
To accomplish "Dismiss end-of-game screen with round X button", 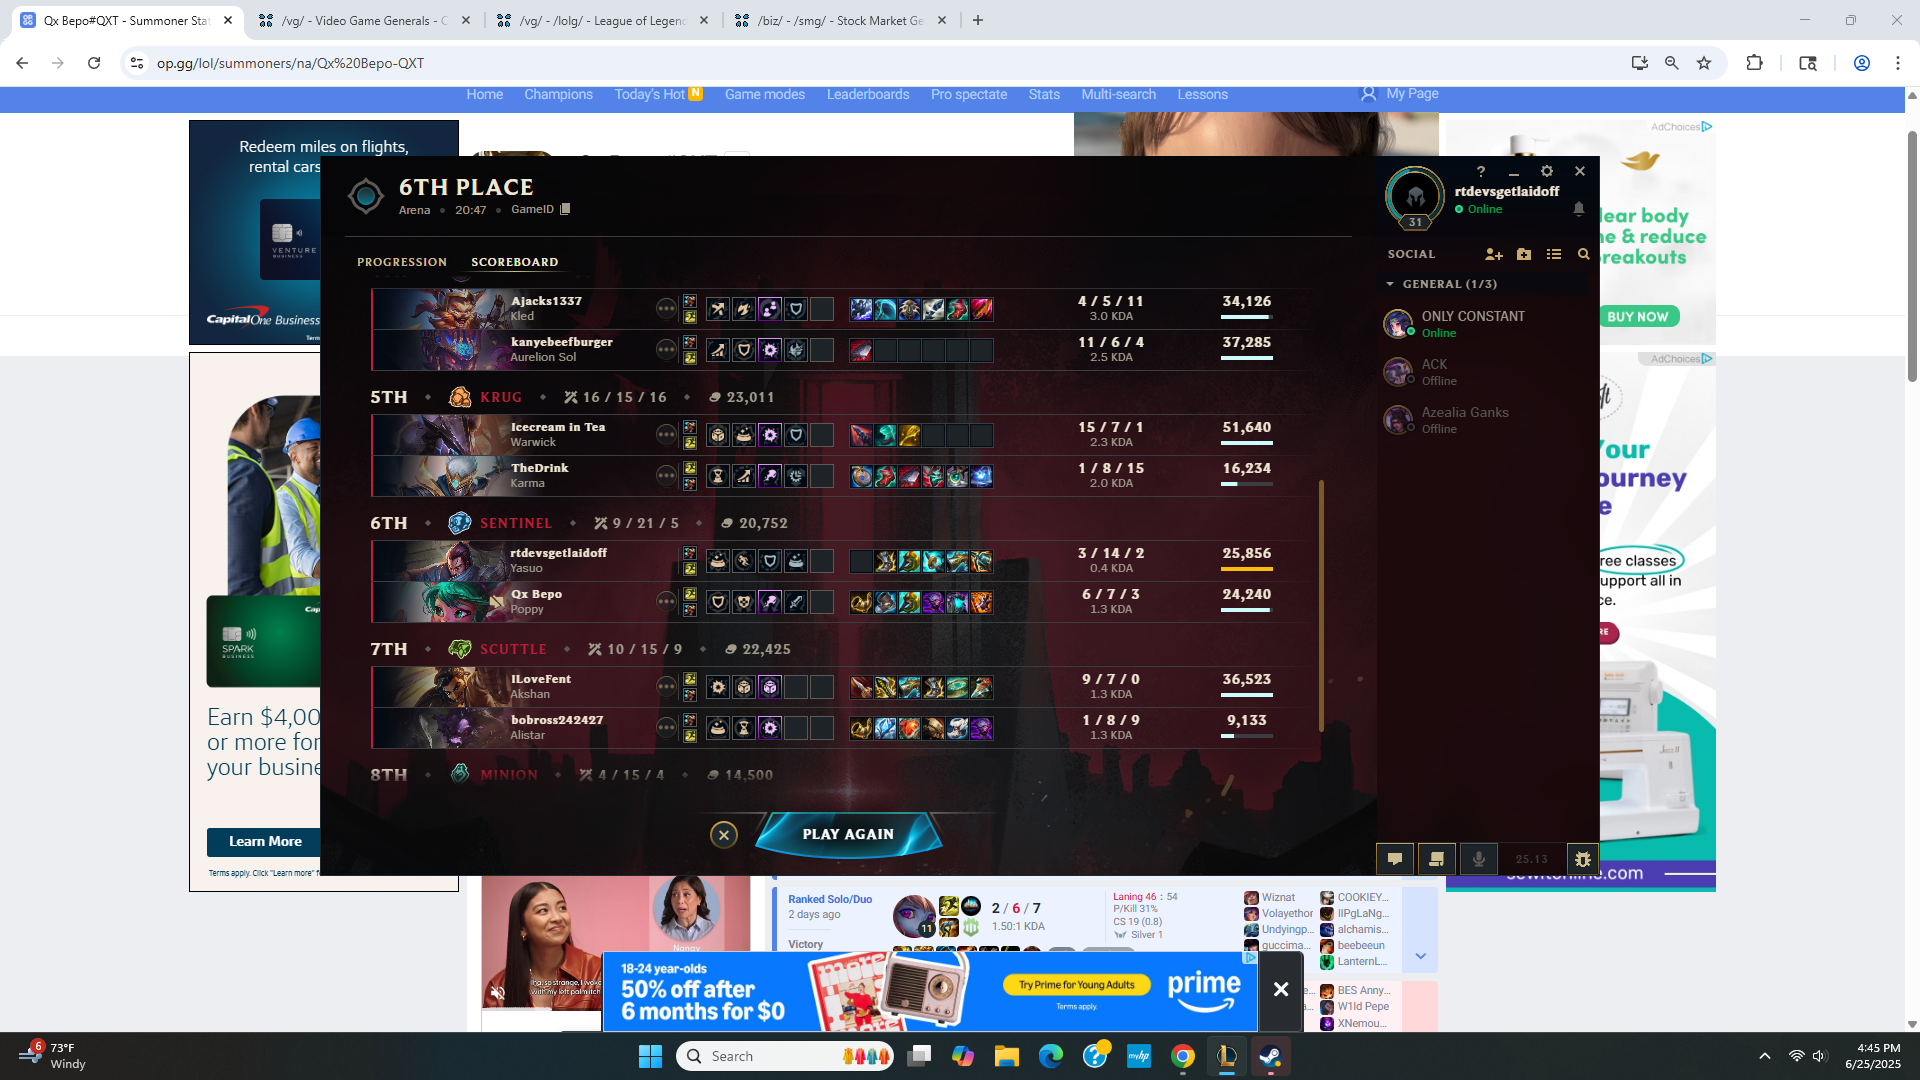I will pos(724,834).
